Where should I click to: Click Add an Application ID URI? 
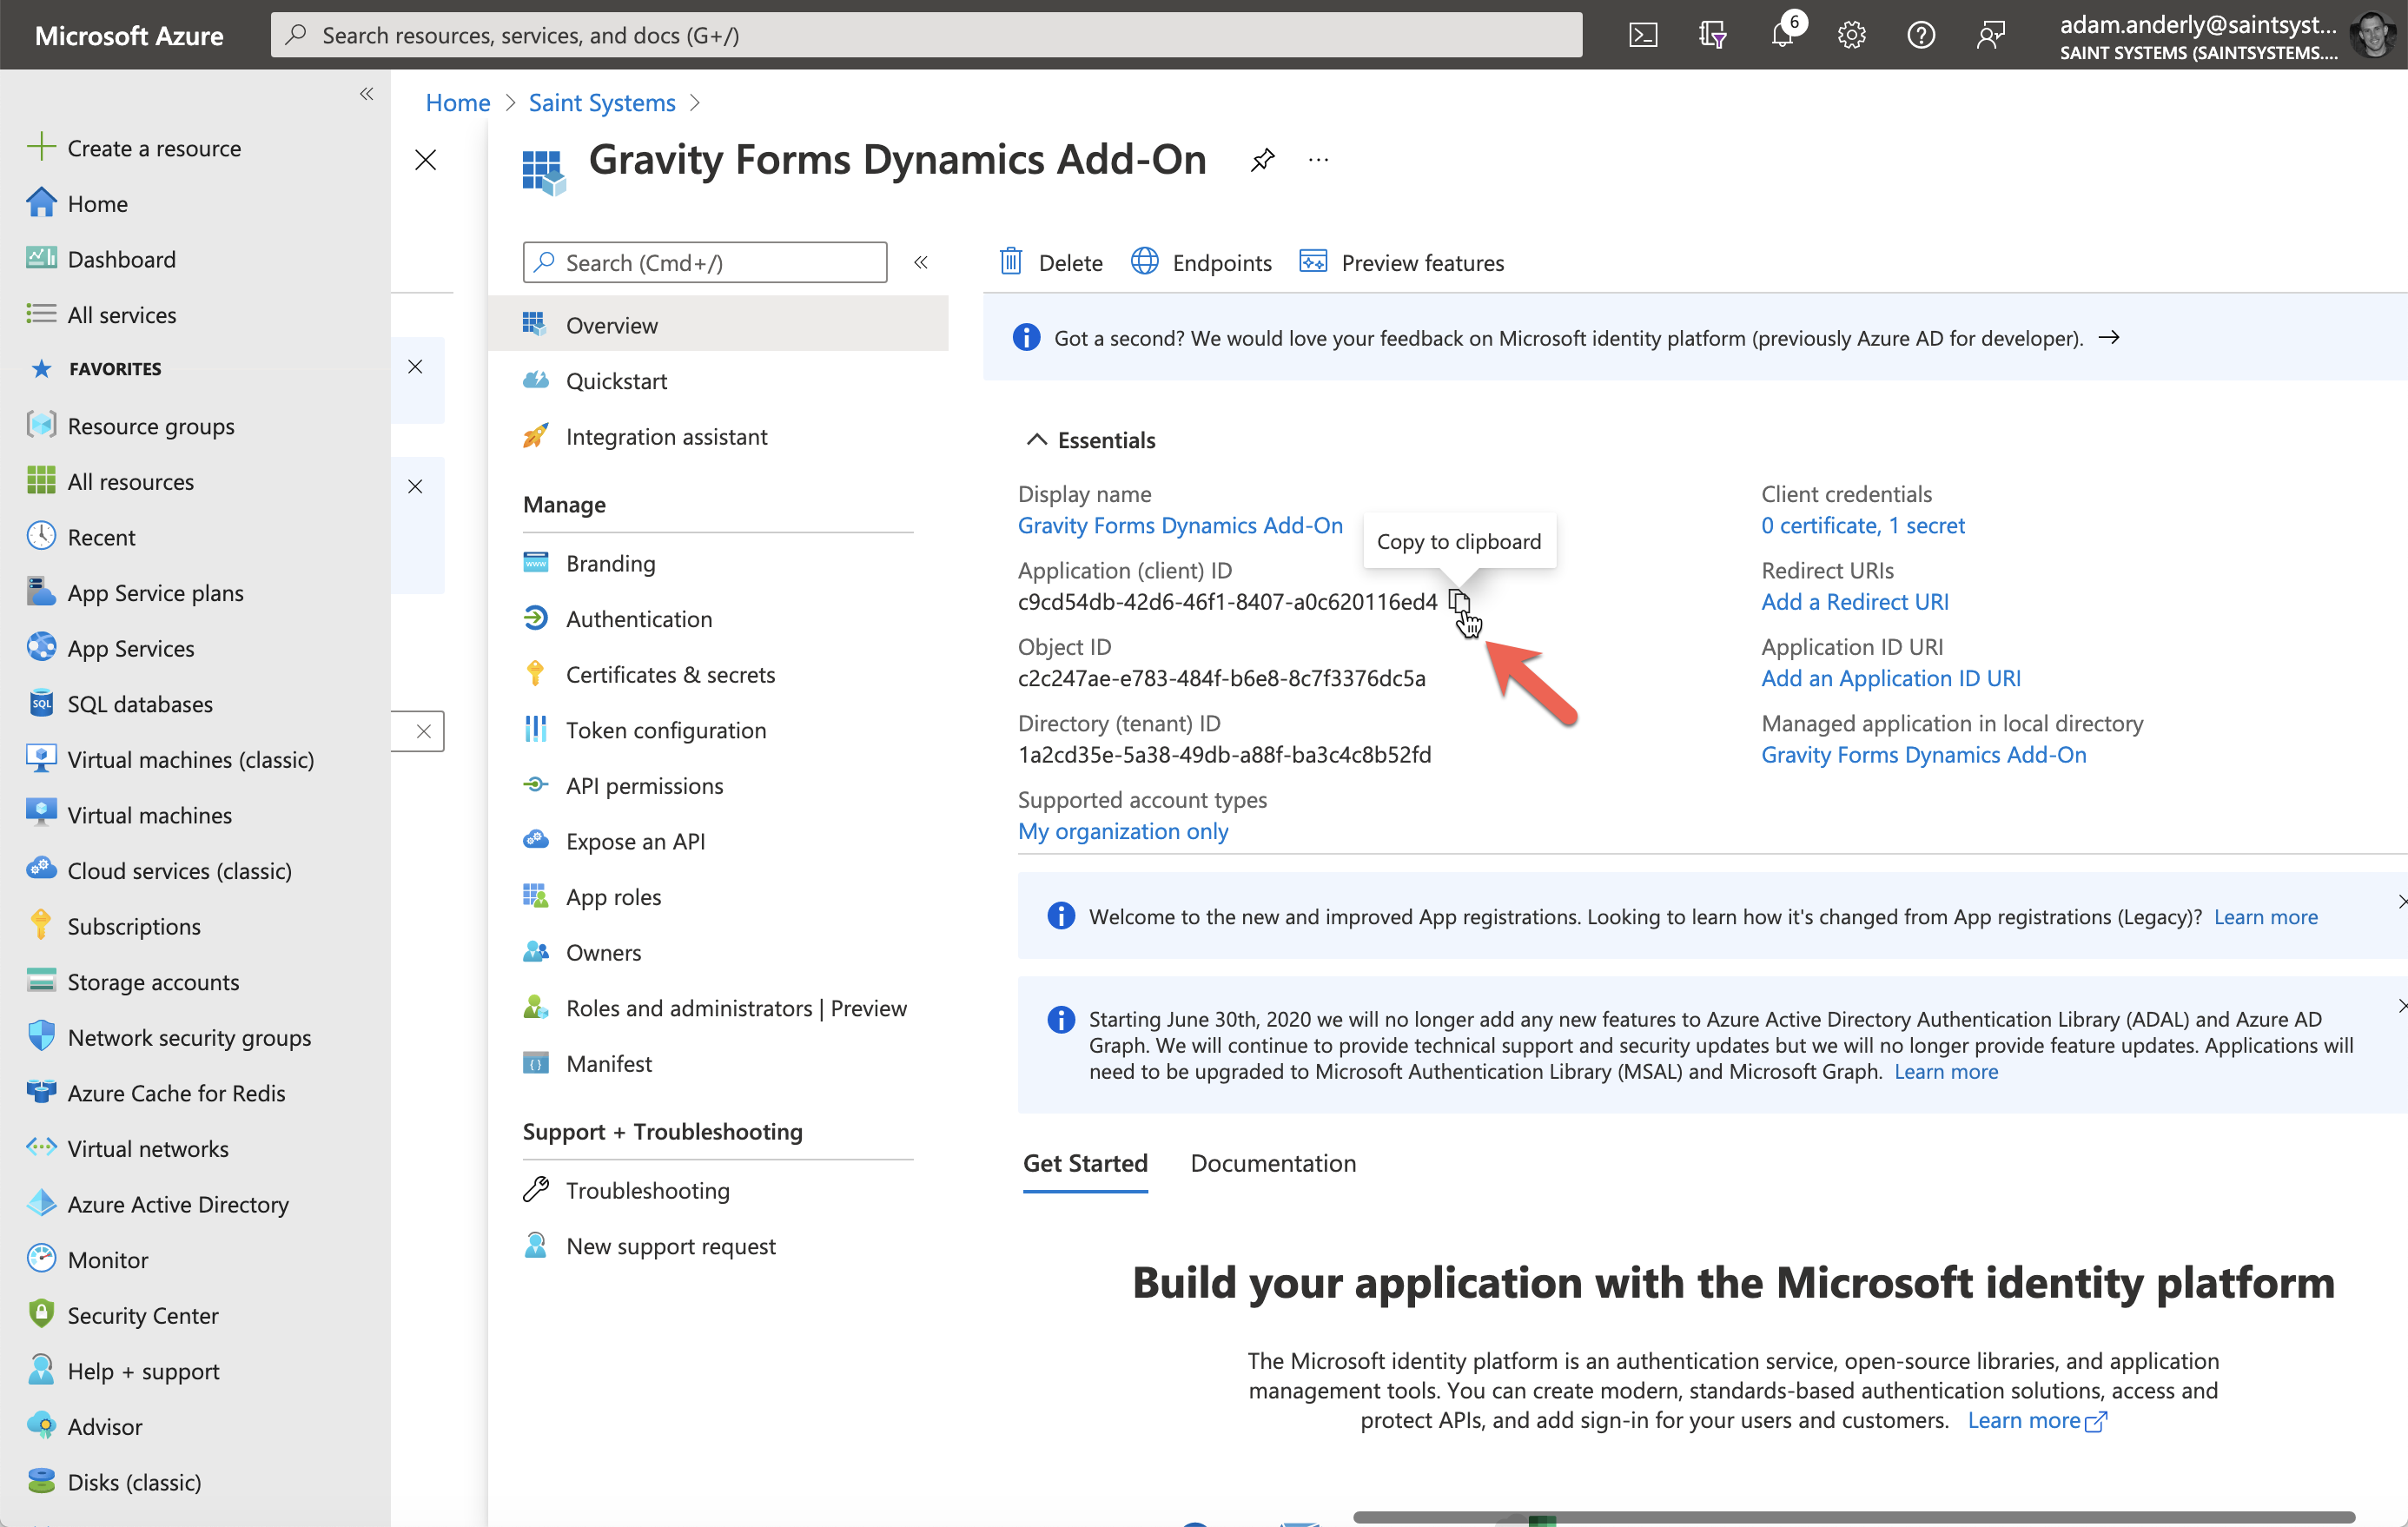(x=1890, y=678)
